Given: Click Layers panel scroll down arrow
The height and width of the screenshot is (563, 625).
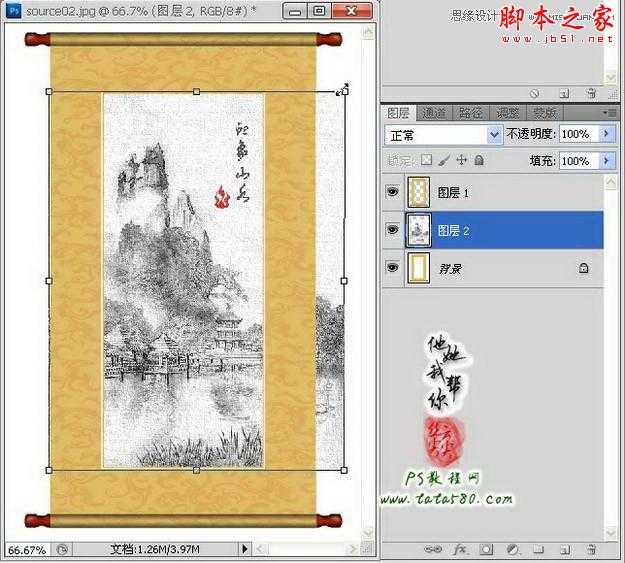Looking at the screenshot, I should tap(611, 533).
